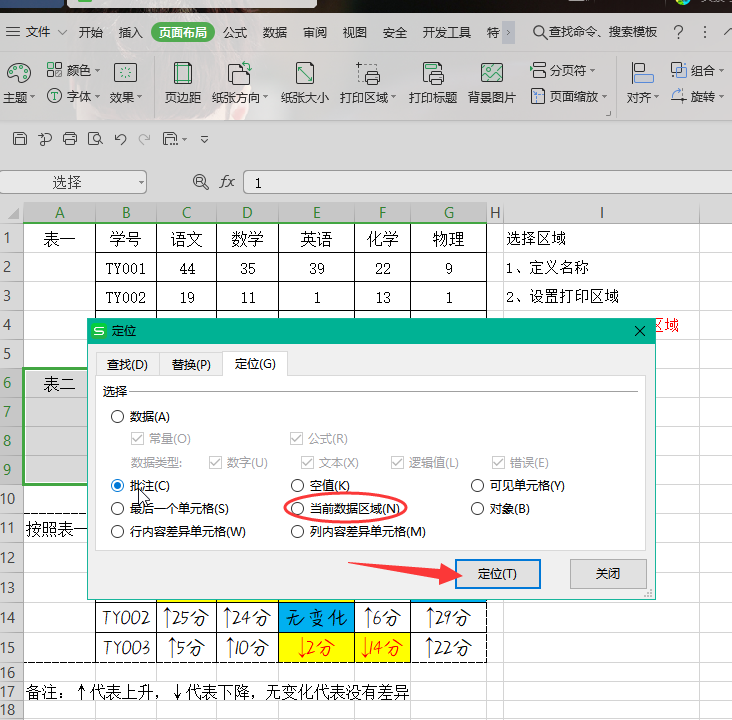Expand 页面缩放 dropdown arrow
Image resolution: width=732 pixels, height=720 pixels.
[605, 97]
